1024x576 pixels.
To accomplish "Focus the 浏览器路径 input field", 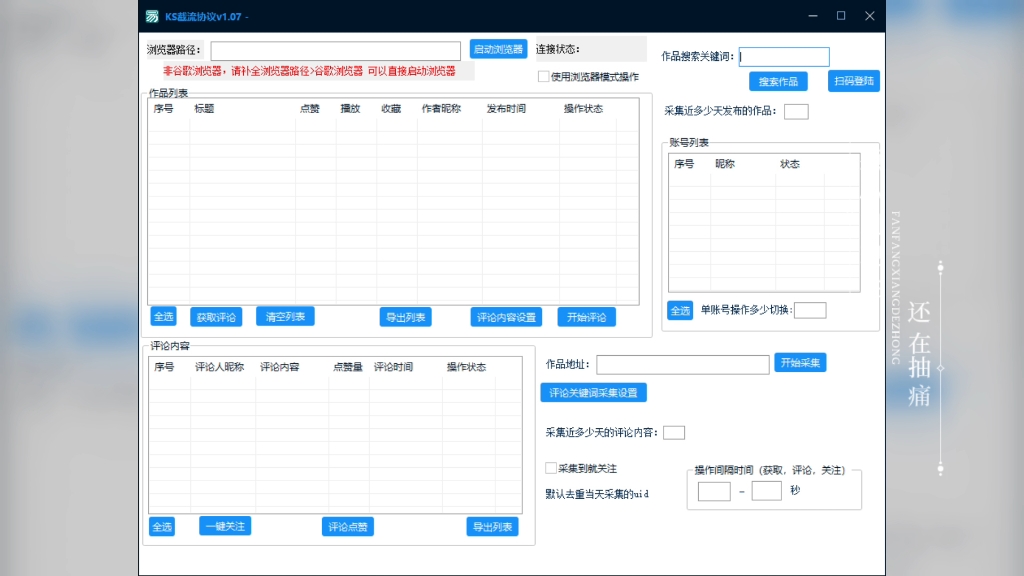I will pos(336,50).
